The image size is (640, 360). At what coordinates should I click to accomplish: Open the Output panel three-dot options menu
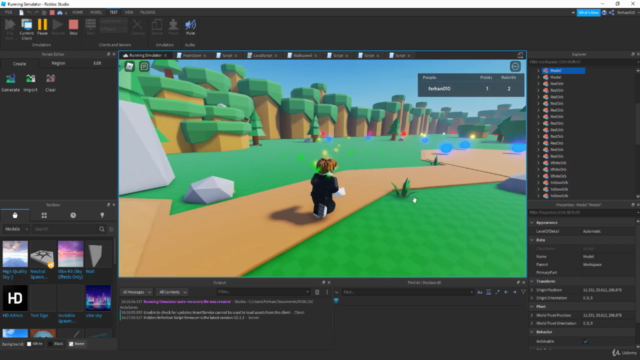(327, 292)
